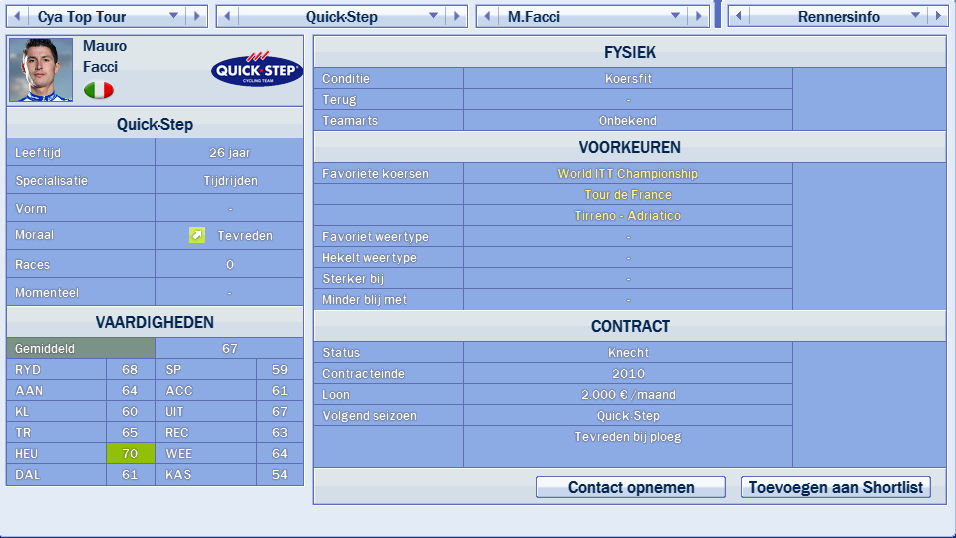Show next rider after M.Facci

(700, 17)
